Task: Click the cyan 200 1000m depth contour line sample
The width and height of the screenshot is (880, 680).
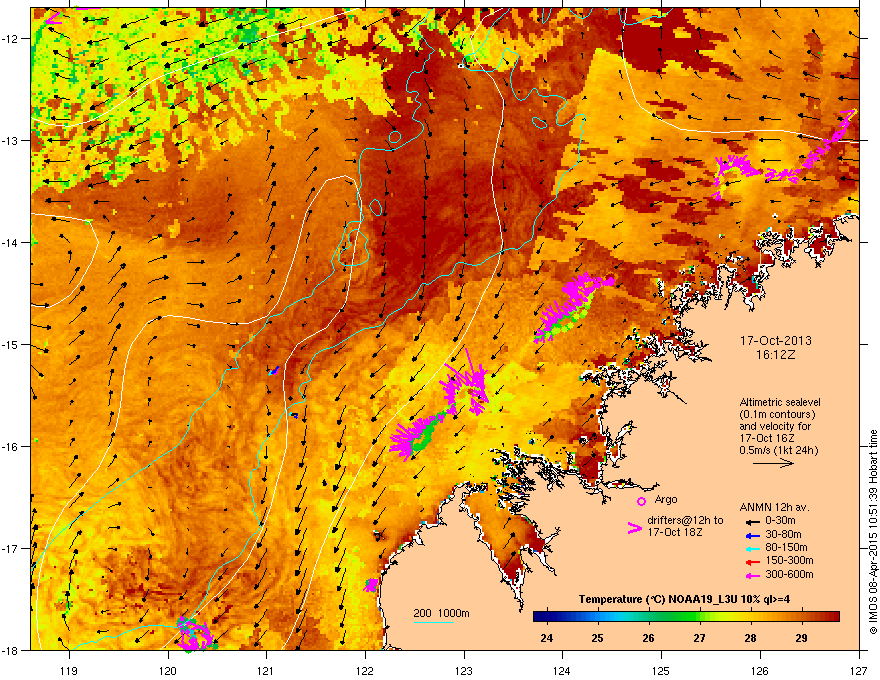Action: (x=433, y=622)
